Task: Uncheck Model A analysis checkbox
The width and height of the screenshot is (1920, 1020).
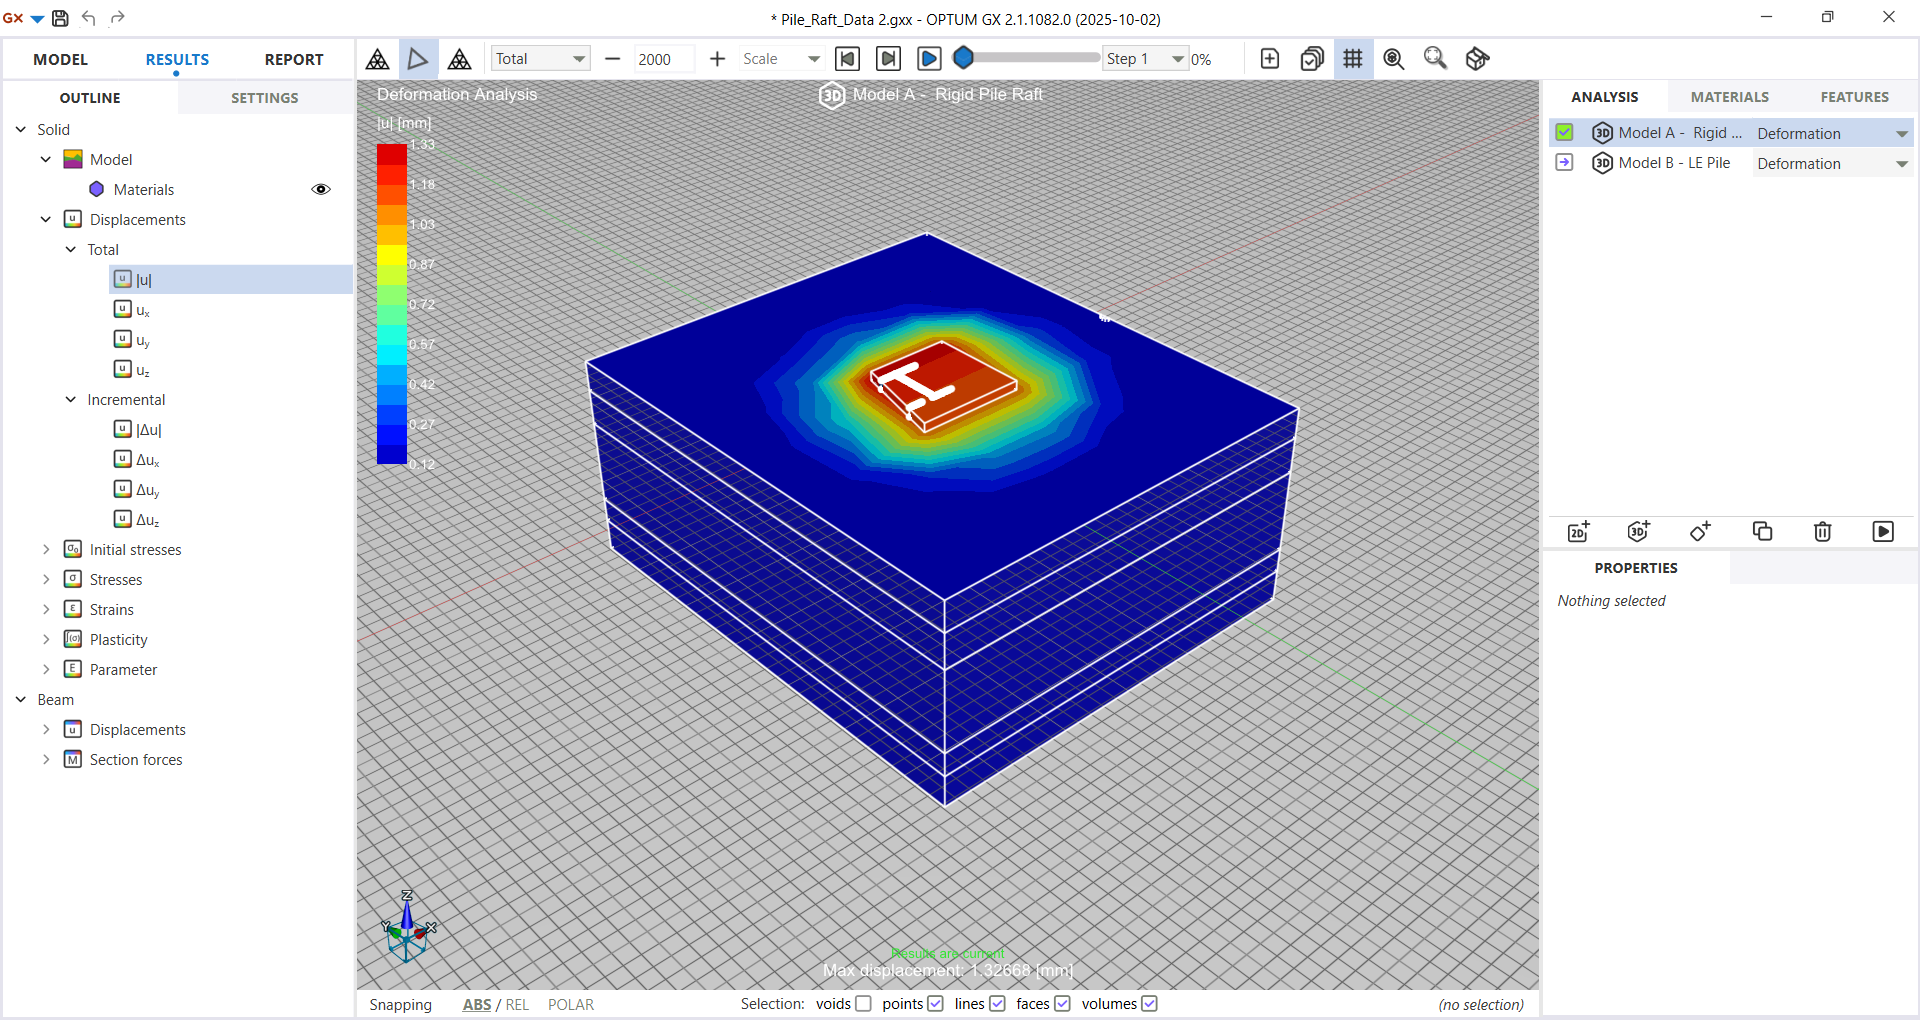Action: pyautogui.click(x=1565, y=133)
